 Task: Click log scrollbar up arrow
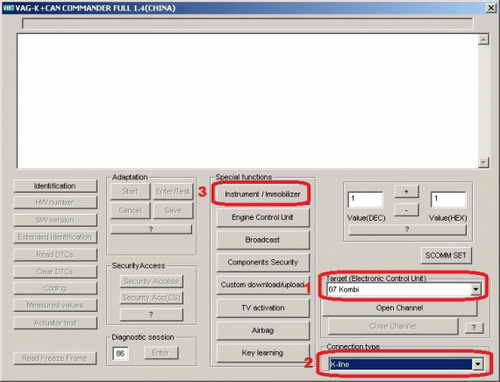coord(483,40)
